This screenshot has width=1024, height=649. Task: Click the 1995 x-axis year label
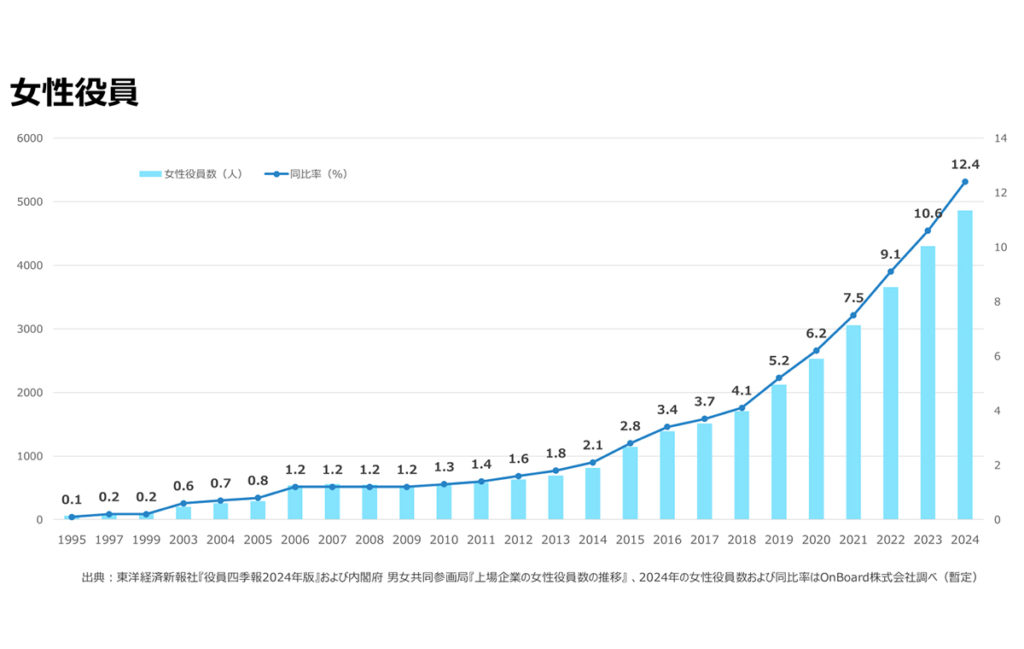coord(72,540)
